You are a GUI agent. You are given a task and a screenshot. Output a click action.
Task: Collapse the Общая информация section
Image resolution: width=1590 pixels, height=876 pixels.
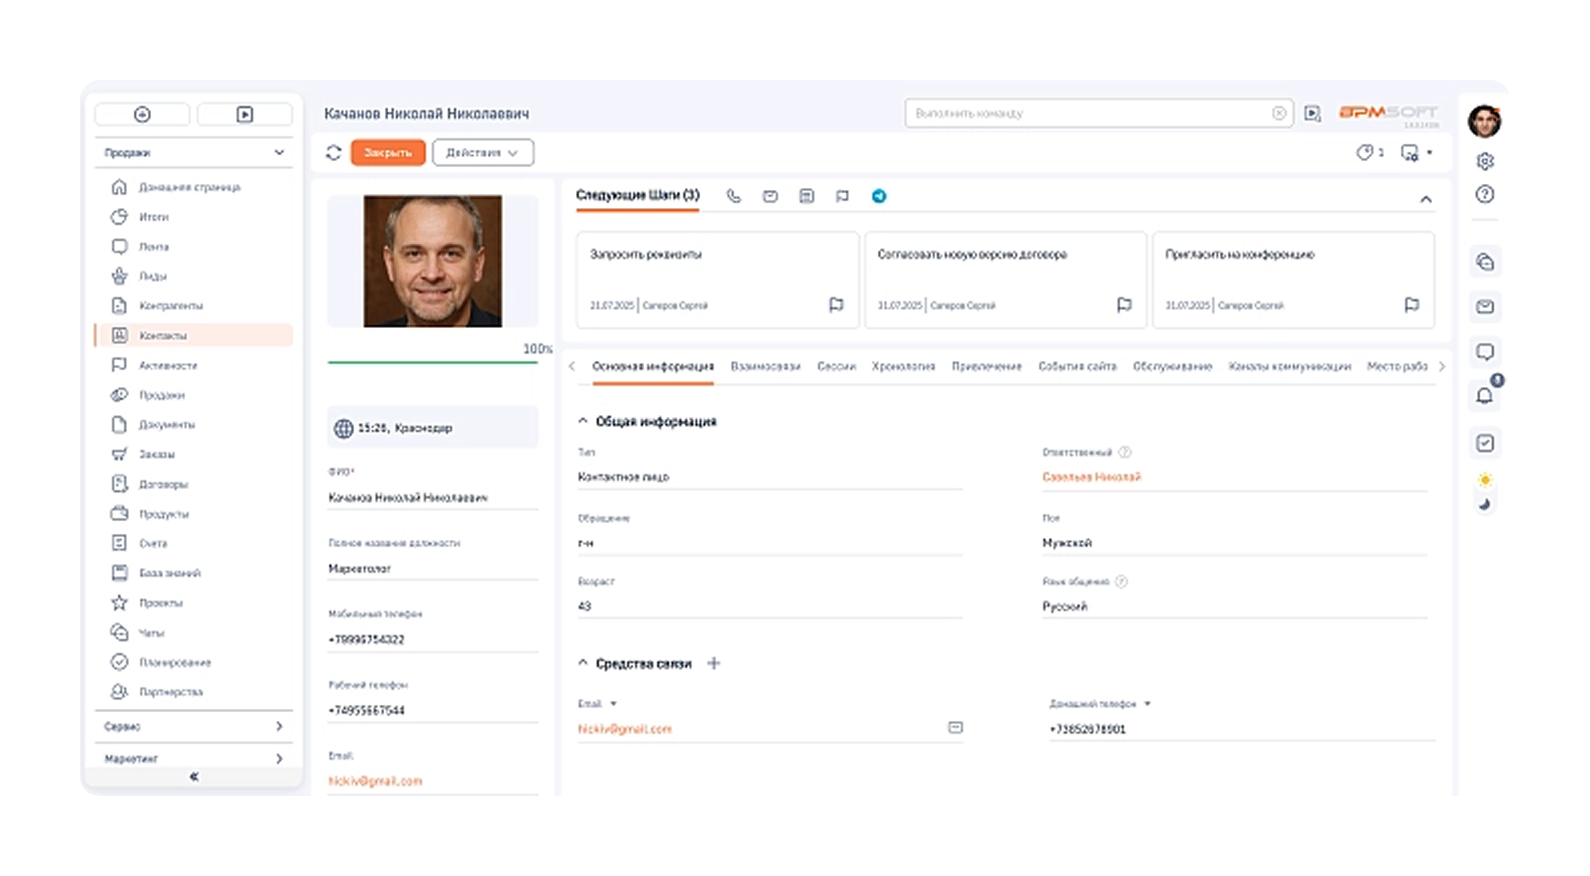(x=583, y=421)
